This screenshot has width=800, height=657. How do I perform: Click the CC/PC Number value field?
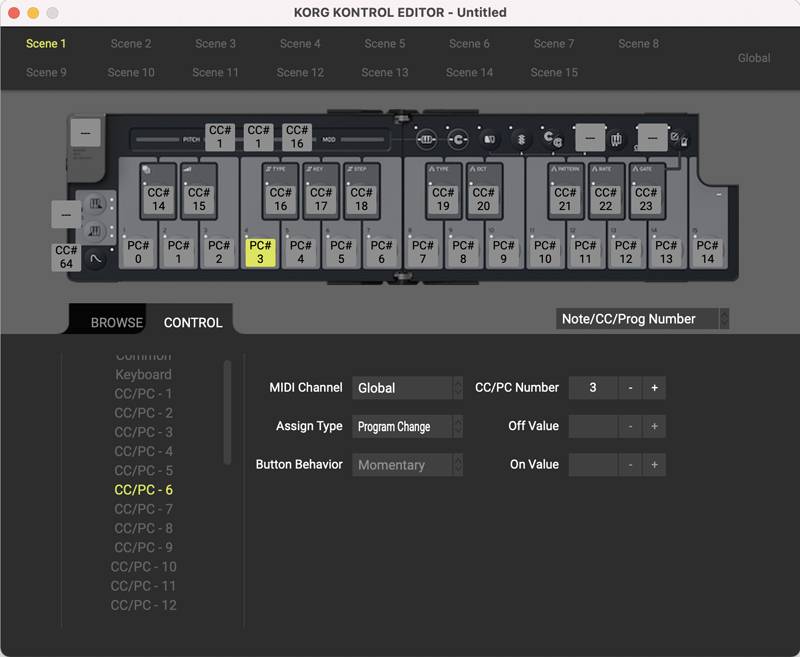[x=593, y=388]
